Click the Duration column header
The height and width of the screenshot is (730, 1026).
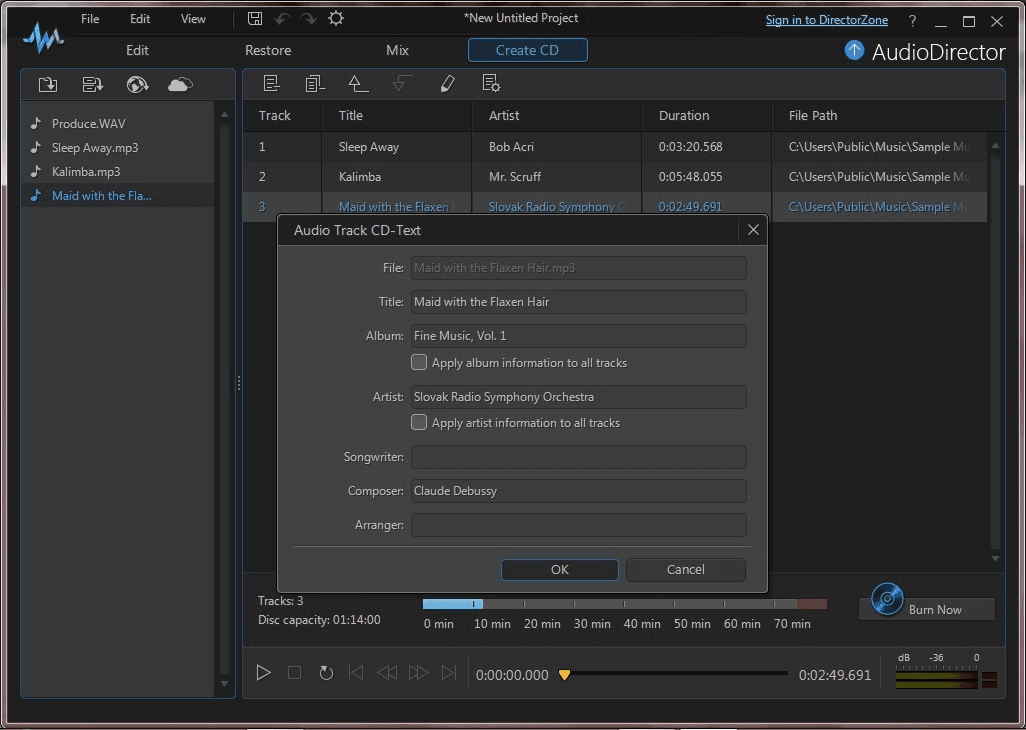707,116
